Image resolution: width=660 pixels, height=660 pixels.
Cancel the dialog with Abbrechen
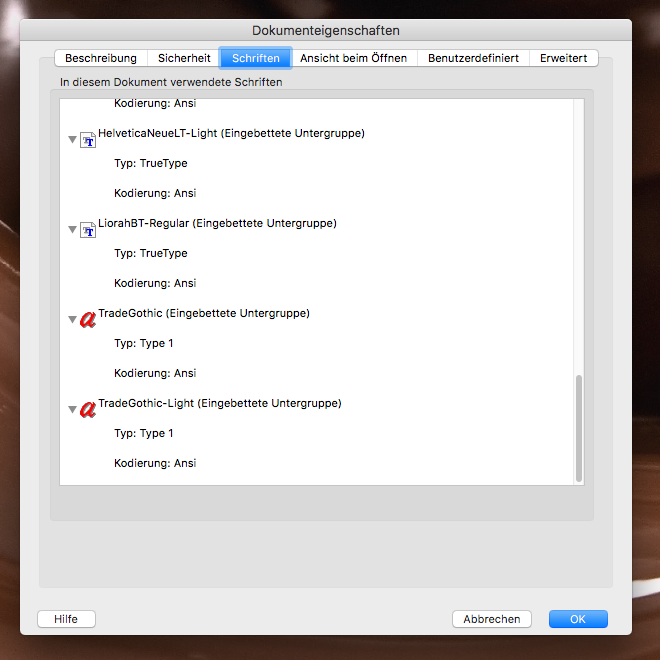tap(492, 619)
